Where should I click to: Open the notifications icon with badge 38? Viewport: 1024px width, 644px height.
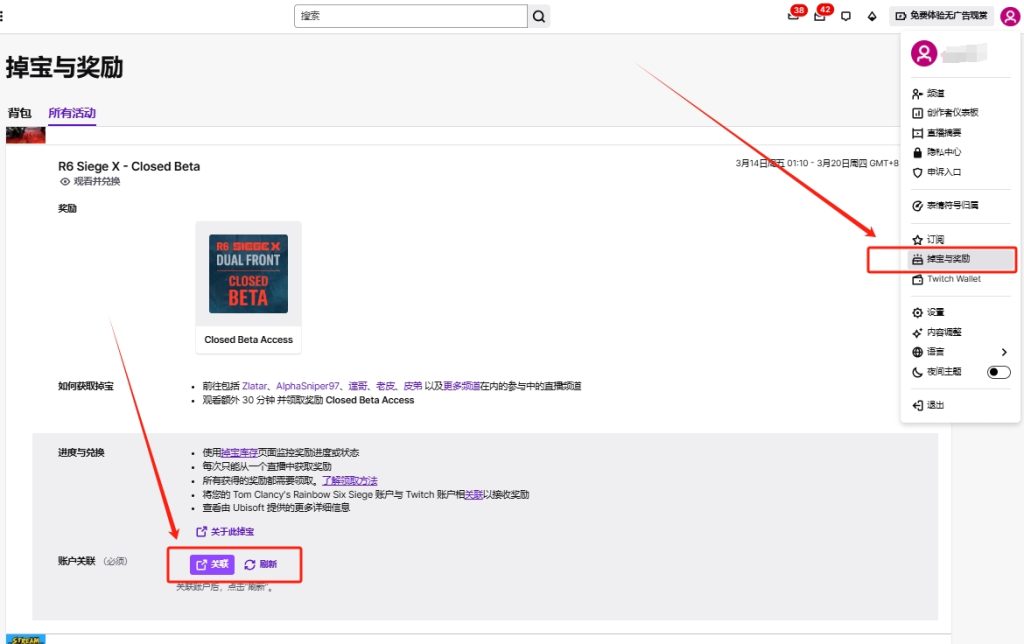click(x=795, y=14)
